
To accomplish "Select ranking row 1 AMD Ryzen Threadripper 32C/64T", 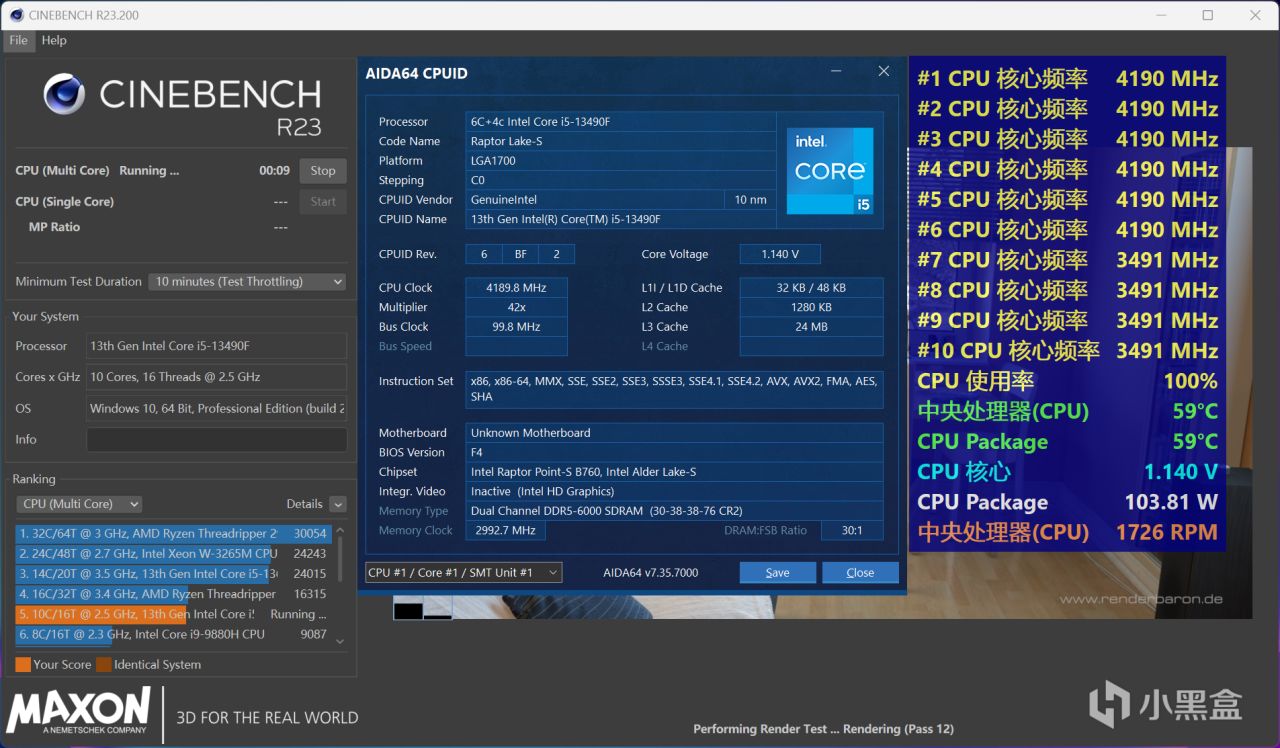I will [173, 534].
